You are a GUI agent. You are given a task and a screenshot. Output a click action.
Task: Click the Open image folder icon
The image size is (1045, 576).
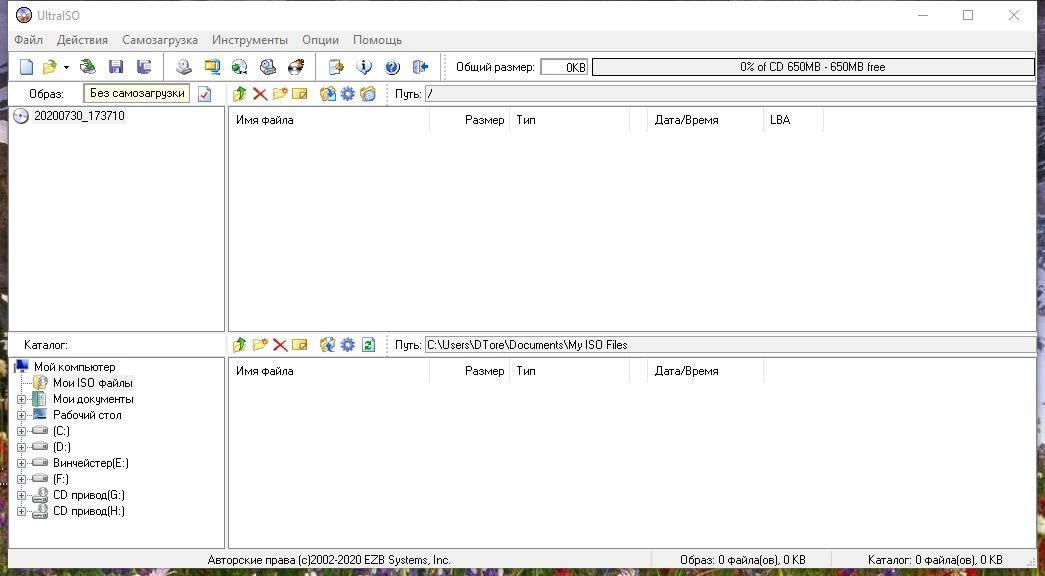tap(49, 67)
